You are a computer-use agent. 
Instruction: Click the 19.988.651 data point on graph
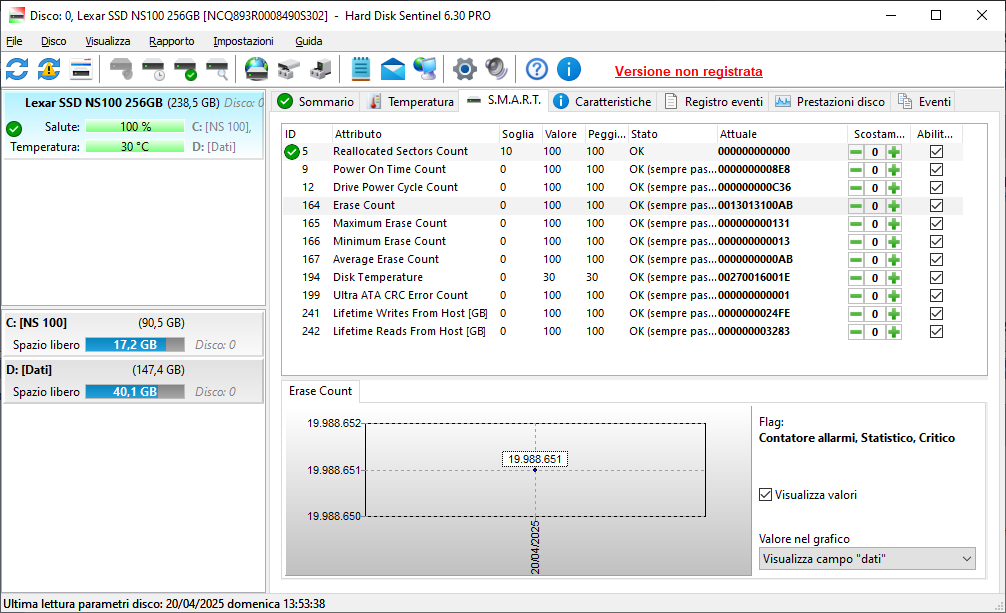(x=535, y=470)
